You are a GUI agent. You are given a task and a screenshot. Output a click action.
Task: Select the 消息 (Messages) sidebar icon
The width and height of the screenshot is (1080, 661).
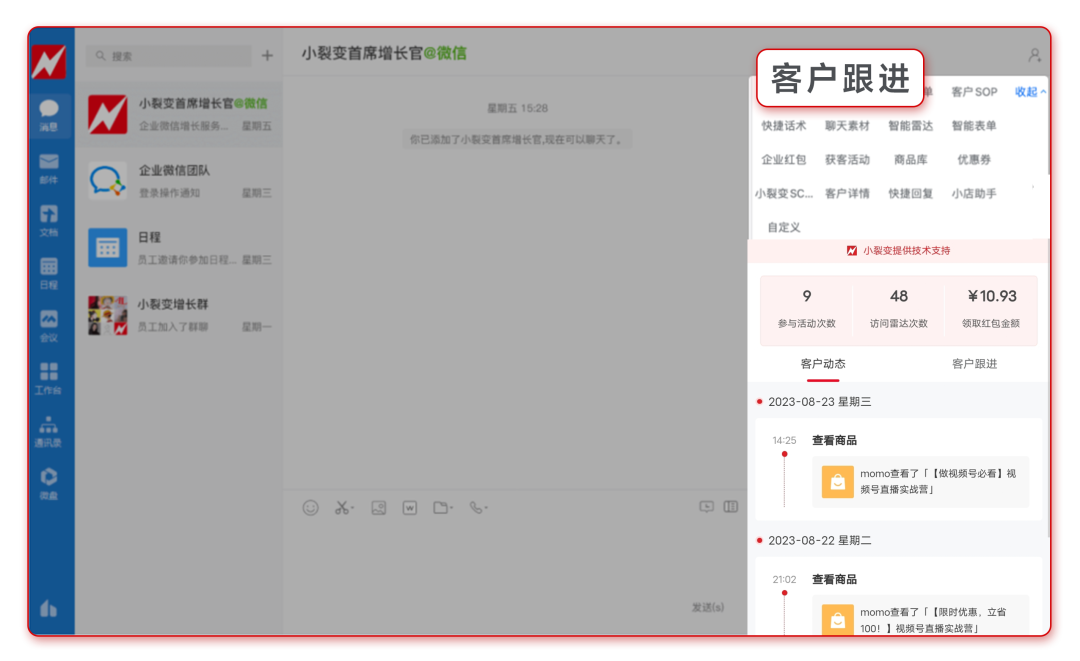[x=51, y=112]
